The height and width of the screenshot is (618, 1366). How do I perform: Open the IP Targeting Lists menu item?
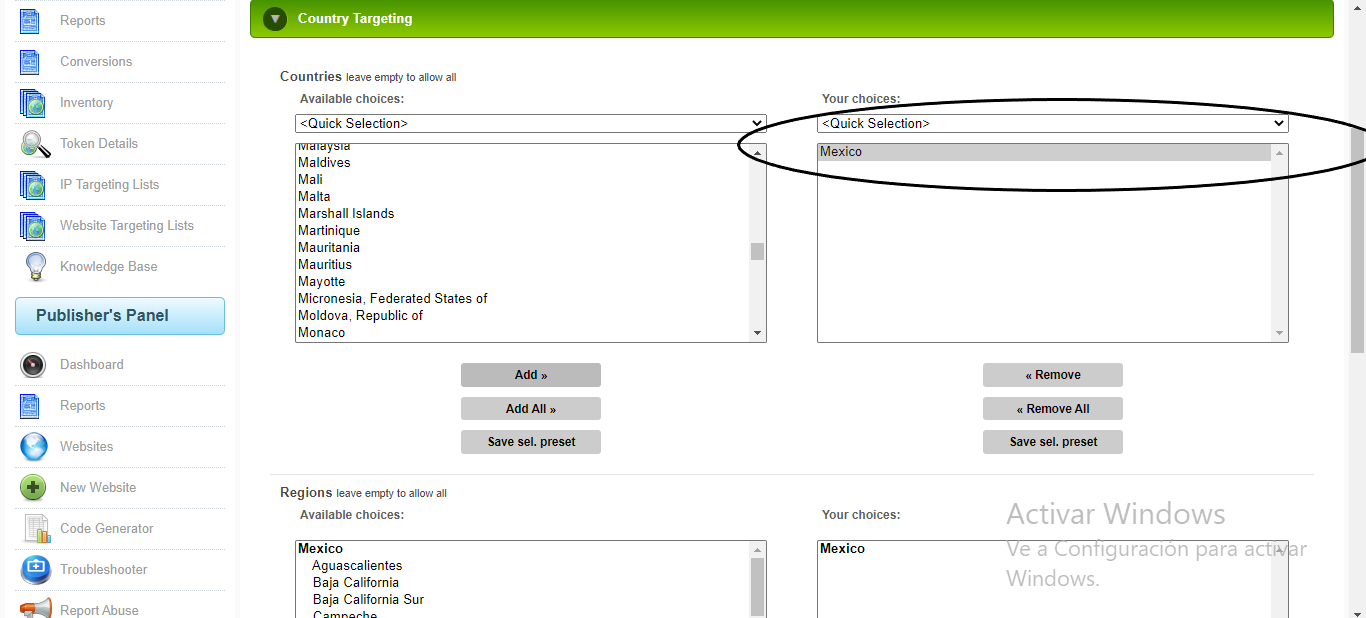pyautogui.click(x=109, y=185)
